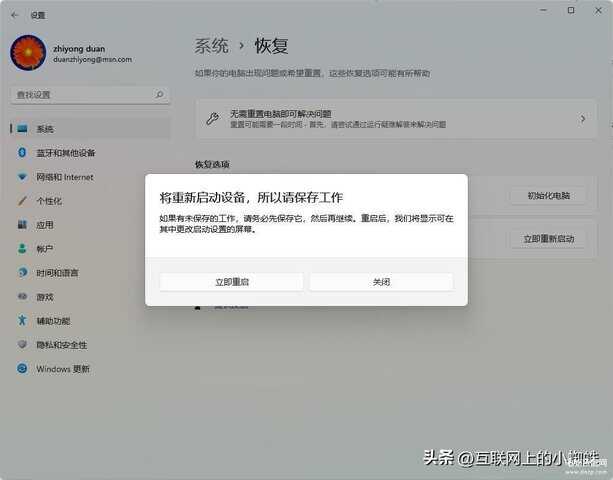613x480 pixels.
Task: Click the search magnifier icon
Action: [159, 95]
